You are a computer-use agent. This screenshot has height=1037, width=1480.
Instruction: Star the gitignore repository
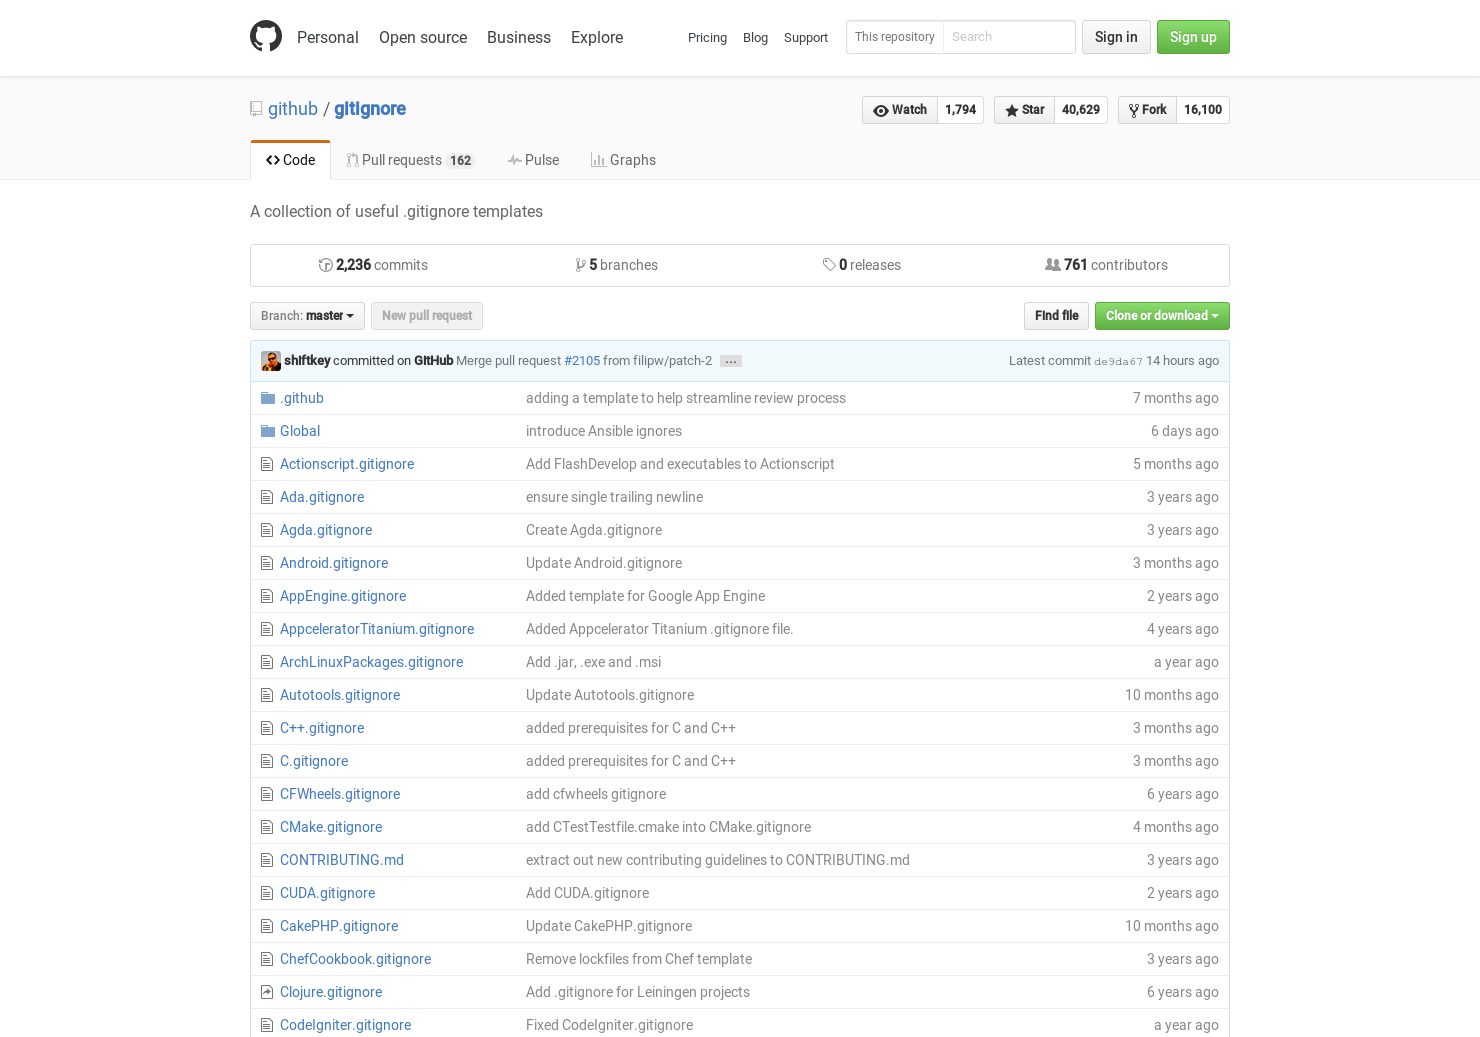pos(1025,110)
